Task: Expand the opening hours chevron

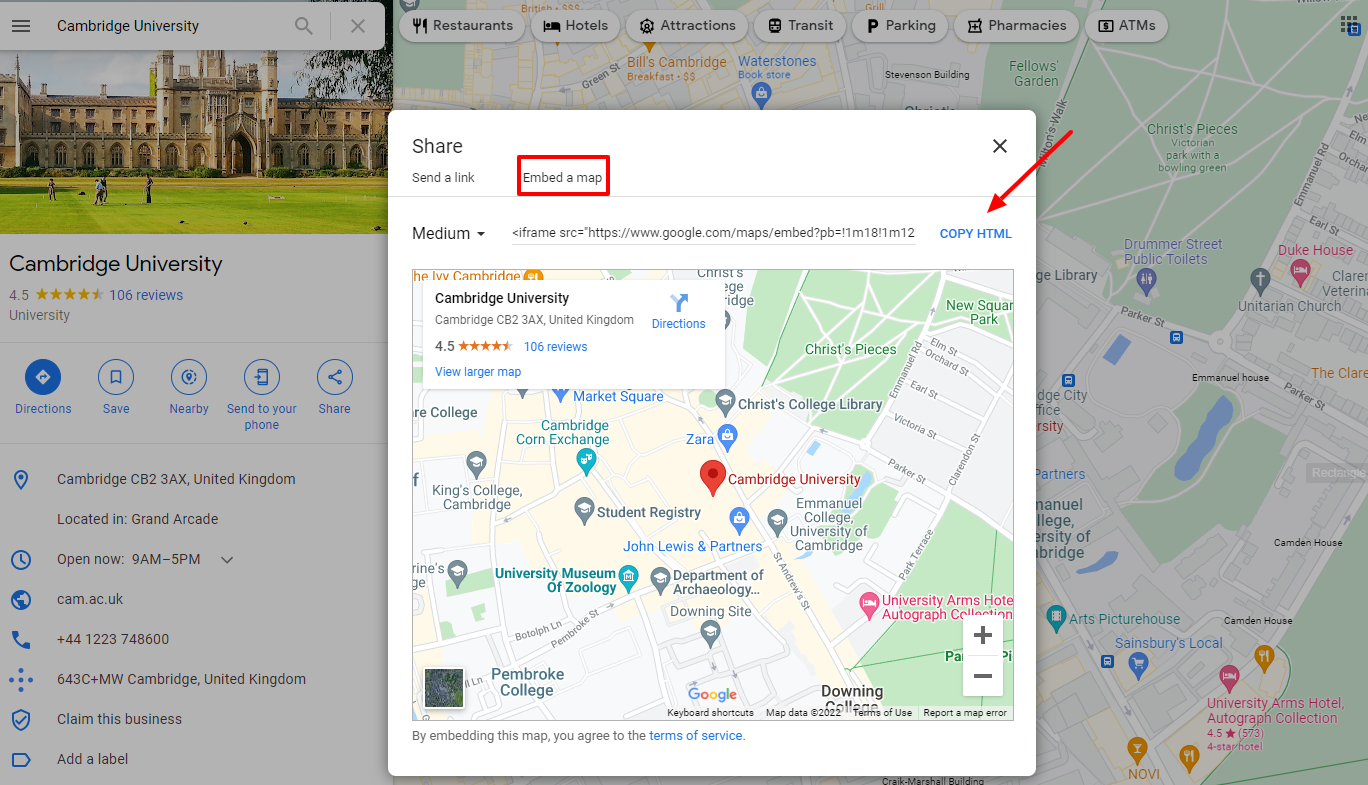Action: coord(227,559)
